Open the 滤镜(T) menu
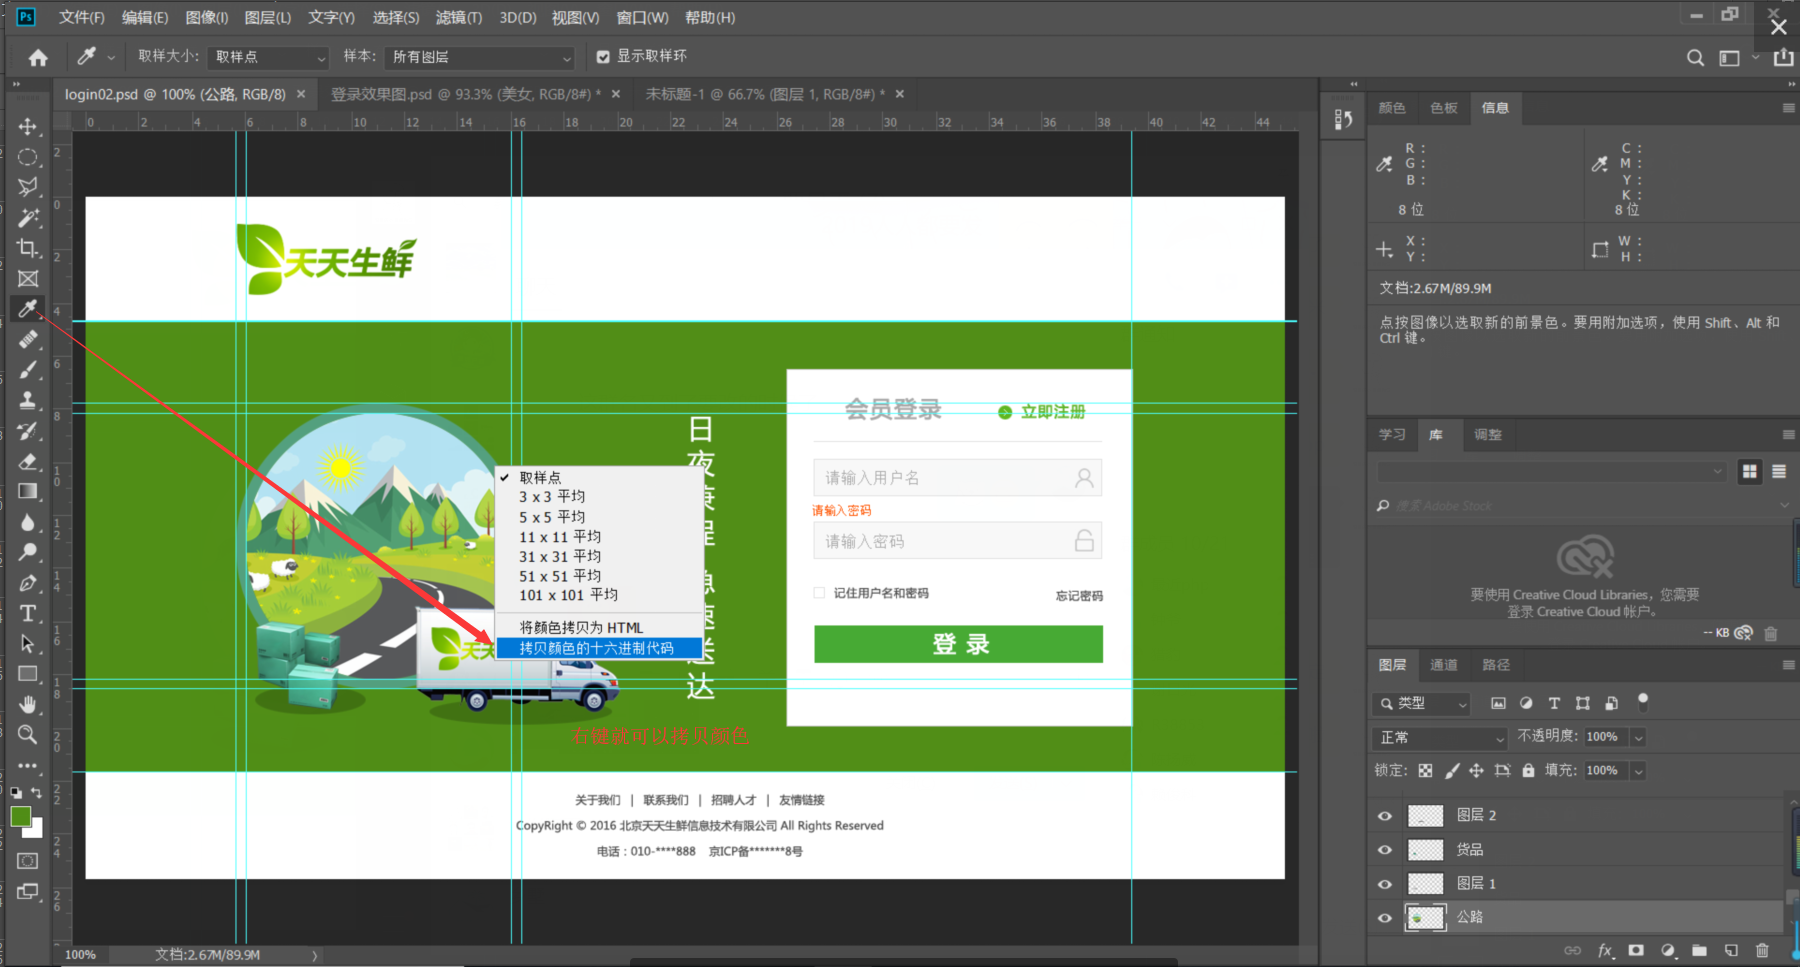This screenshot has width=1800, height=967. (x=458, y=18)
